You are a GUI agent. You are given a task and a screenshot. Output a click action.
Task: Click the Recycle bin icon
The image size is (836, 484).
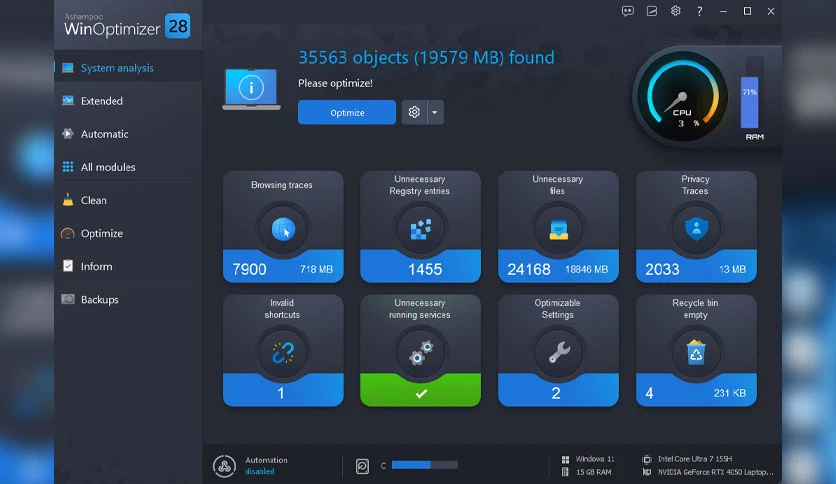696,352
